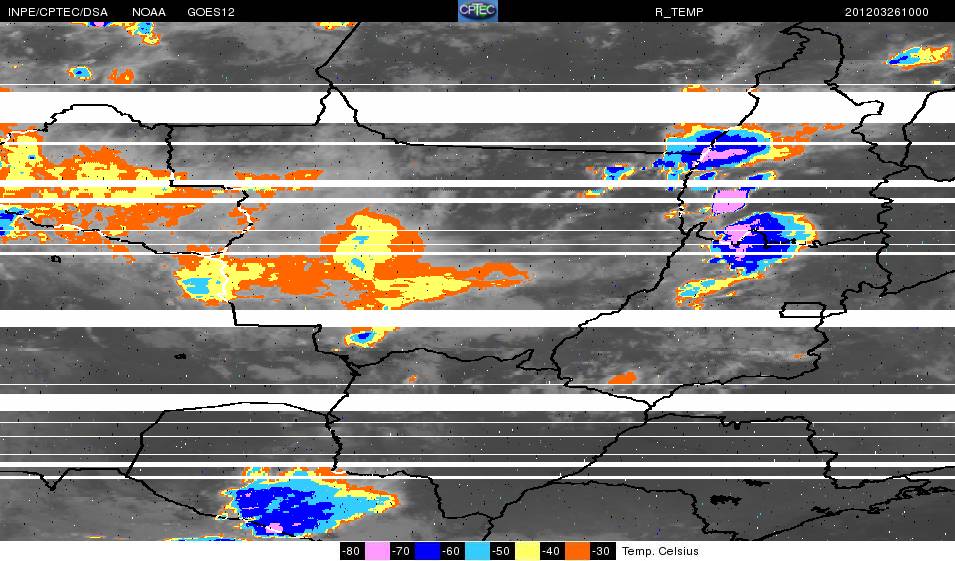Click the -40 legend value
This screenshot has height=561, width=955.
tap(552, 551)
